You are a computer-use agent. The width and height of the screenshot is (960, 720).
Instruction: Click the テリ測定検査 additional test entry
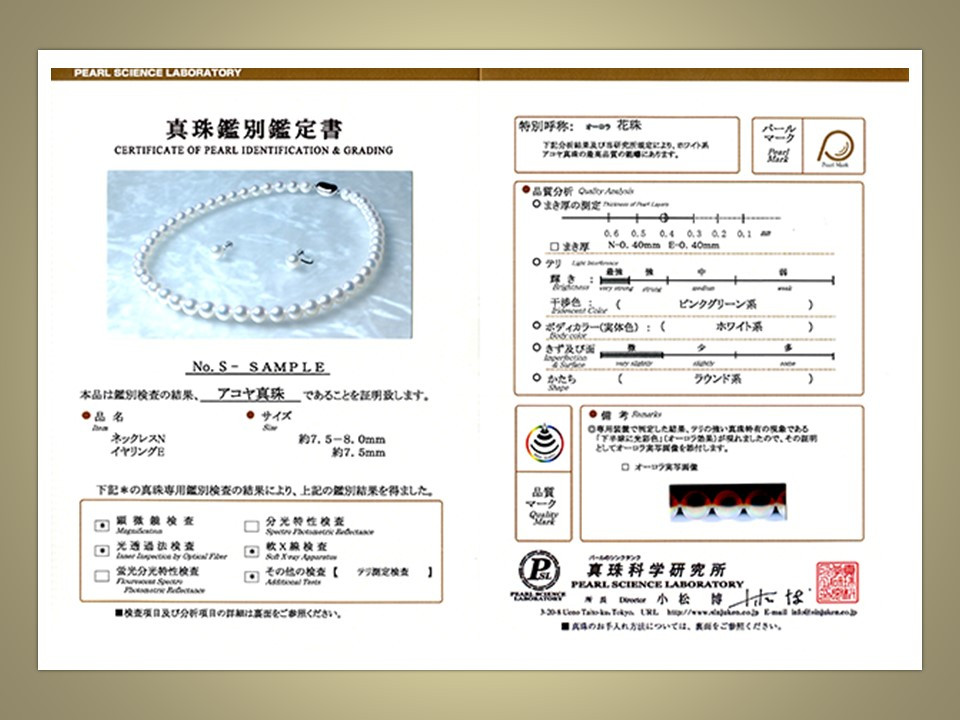point(383,572)
